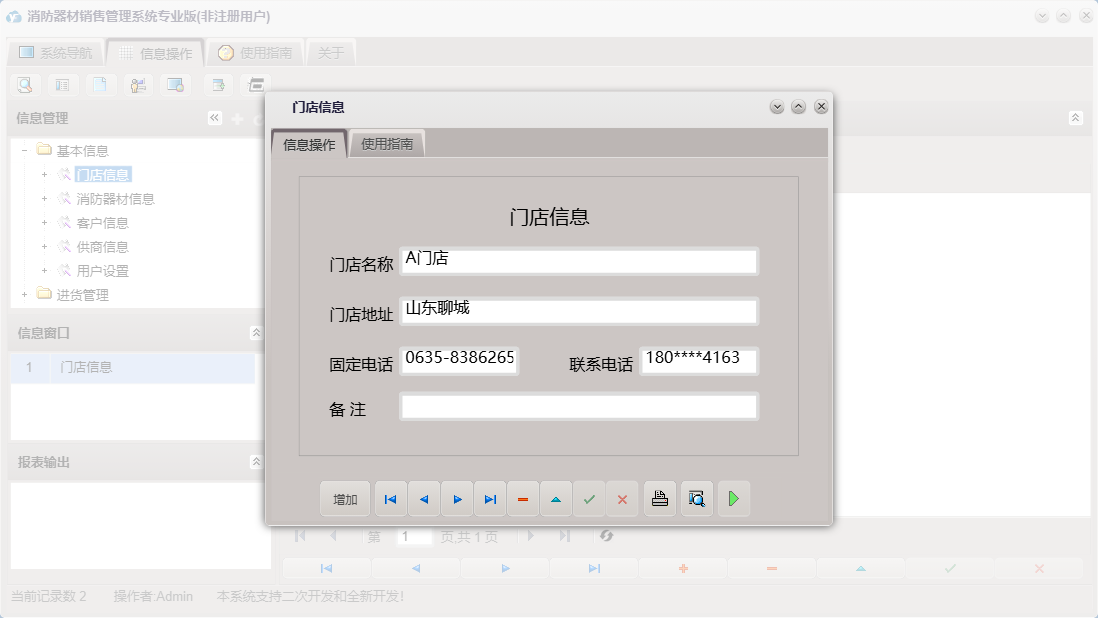
Task: Click the page number input field at bottom
Action: point(414,536)
